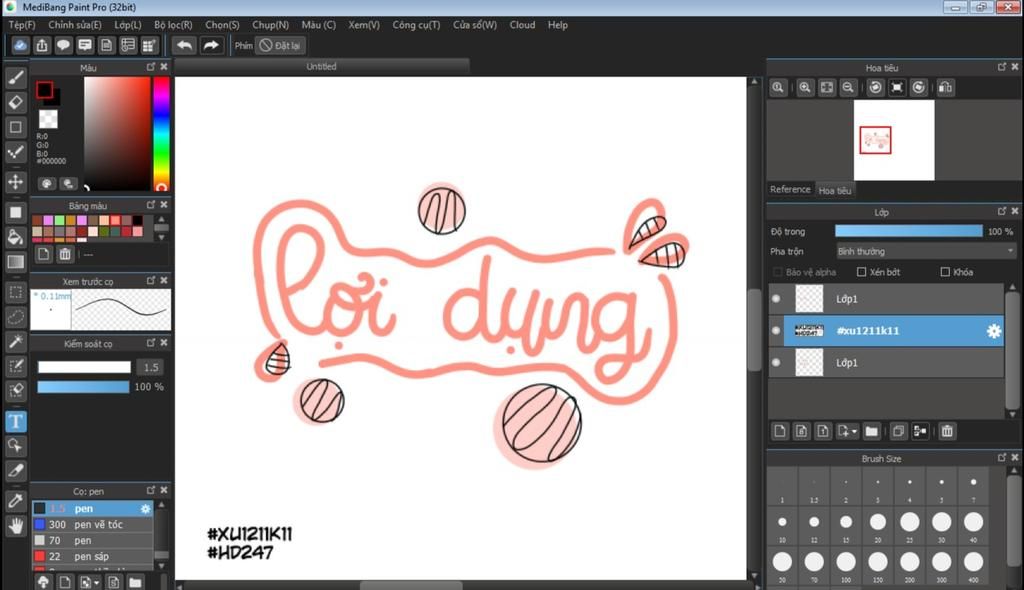Click the Redo arrow in toolbar
The image size is (1024, 590).
210,45
